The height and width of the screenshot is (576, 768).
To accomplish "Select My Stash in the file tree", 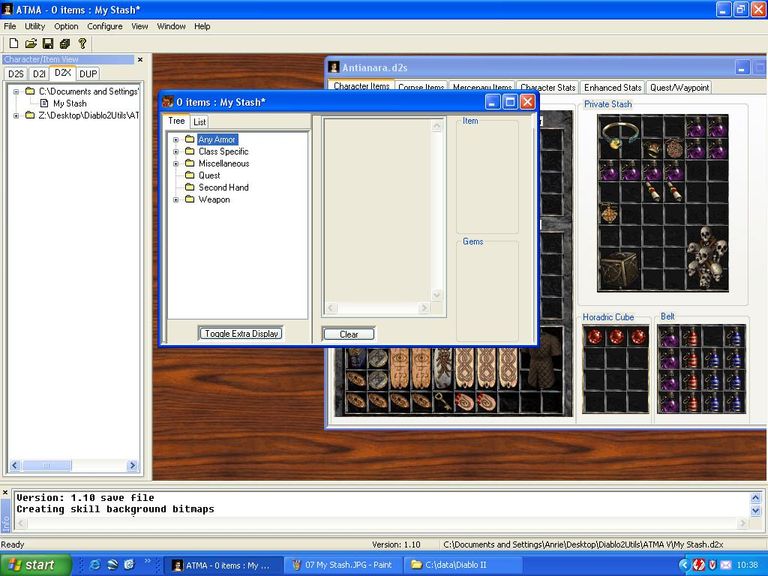I will pos(70,103).
